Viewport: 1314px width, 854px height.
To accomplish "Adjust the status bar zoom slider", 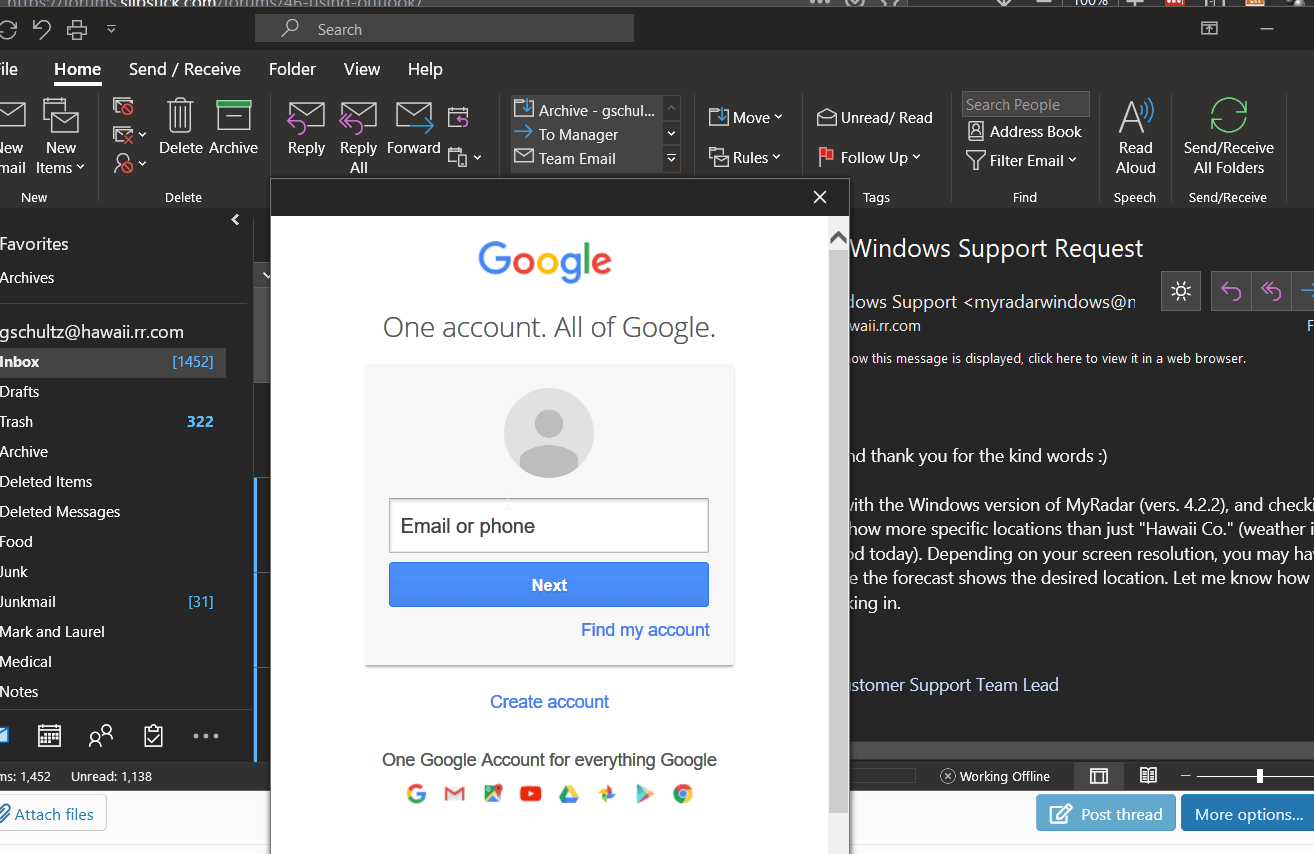I will 1259,776.
